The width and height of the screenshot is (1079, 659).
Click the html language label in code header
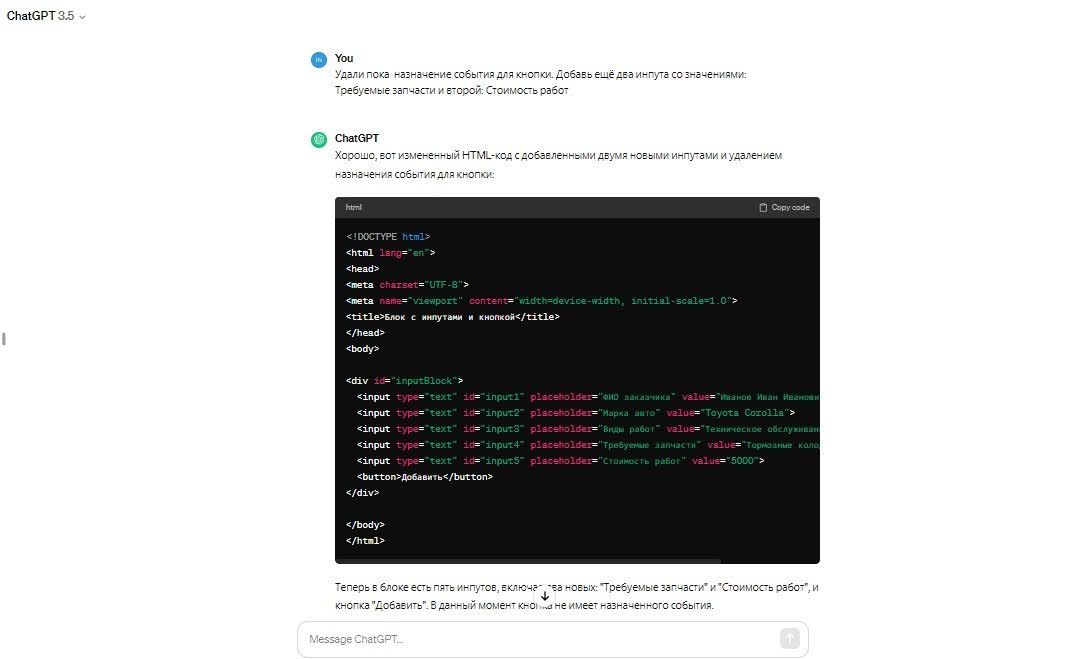pyautogui.click(x=354, y=208)
